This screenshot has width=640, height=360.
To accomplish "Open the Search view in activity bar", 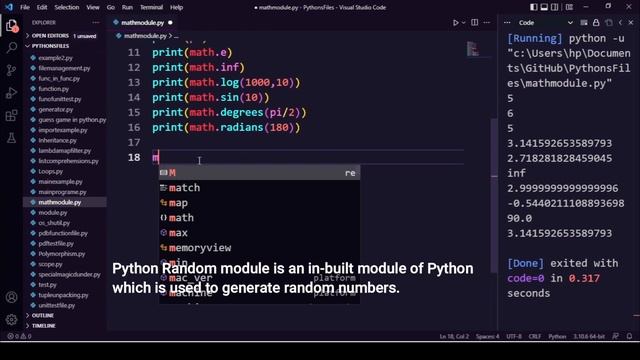I will [11, 48].
